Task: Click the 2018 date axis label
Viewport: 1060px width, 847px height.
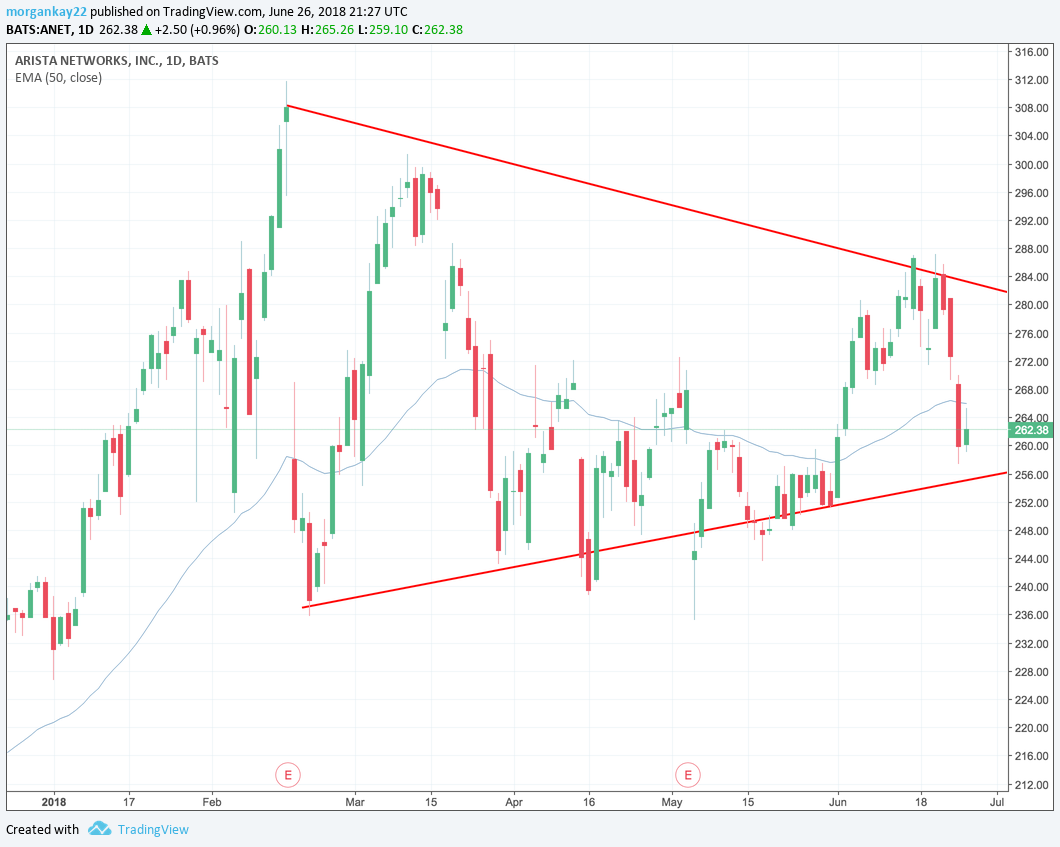Action: [54, 802]
